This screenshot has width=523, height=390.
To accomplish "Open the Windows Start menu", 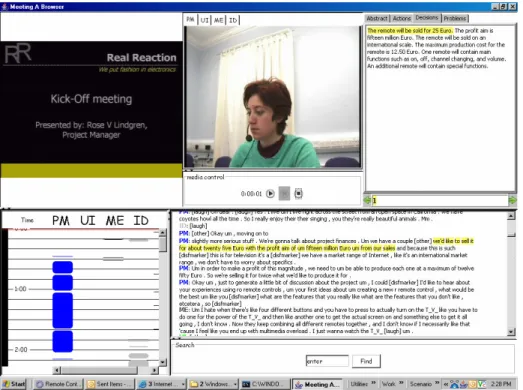I will (14, 384).
